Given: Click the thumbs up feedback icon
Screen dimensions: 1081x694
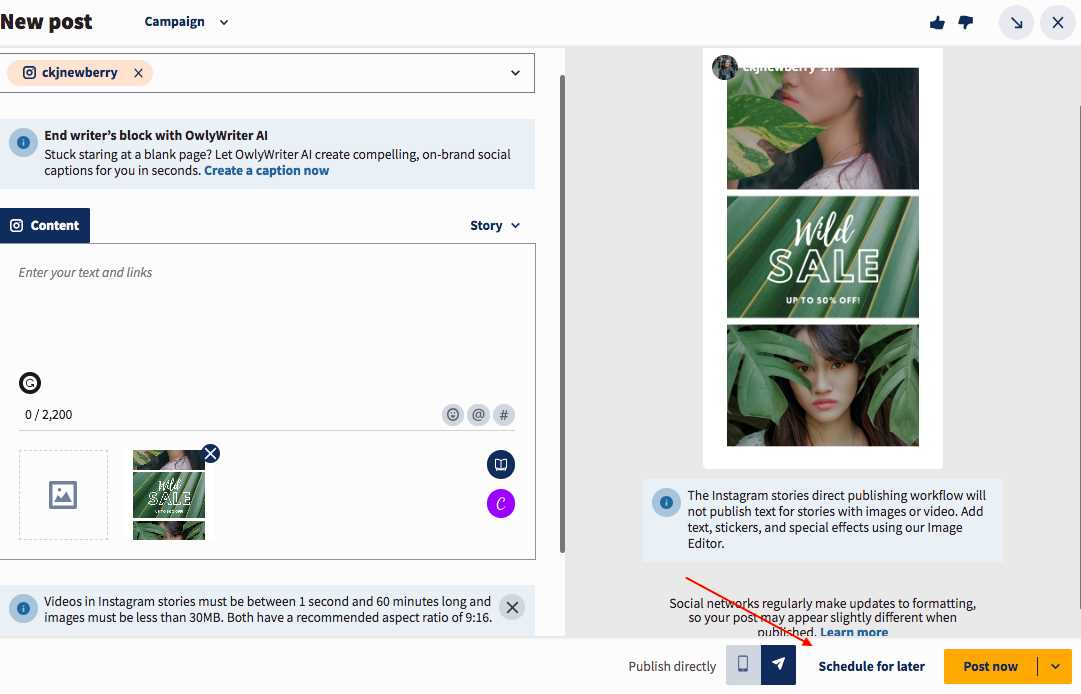Looking at the screenshot, I should (937, 23).
